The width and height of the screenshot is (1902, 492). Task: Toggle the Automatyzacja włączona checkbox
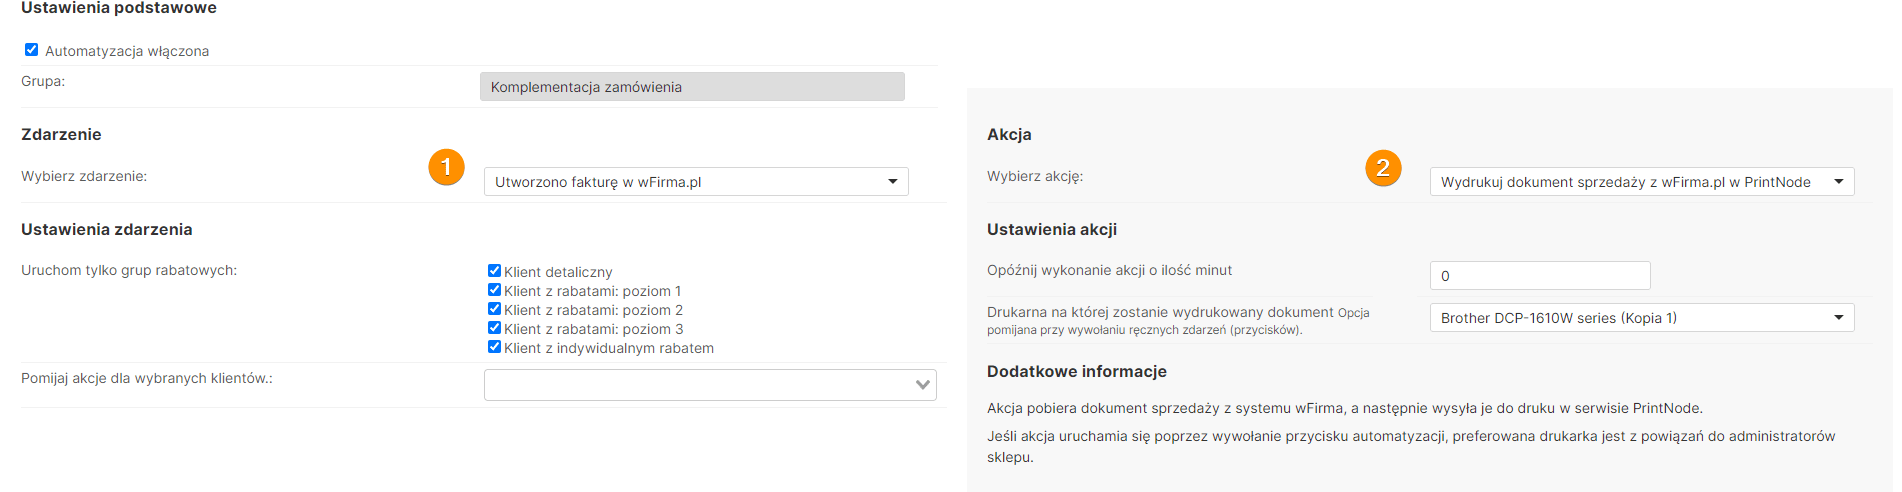click(x=32, y=50)
